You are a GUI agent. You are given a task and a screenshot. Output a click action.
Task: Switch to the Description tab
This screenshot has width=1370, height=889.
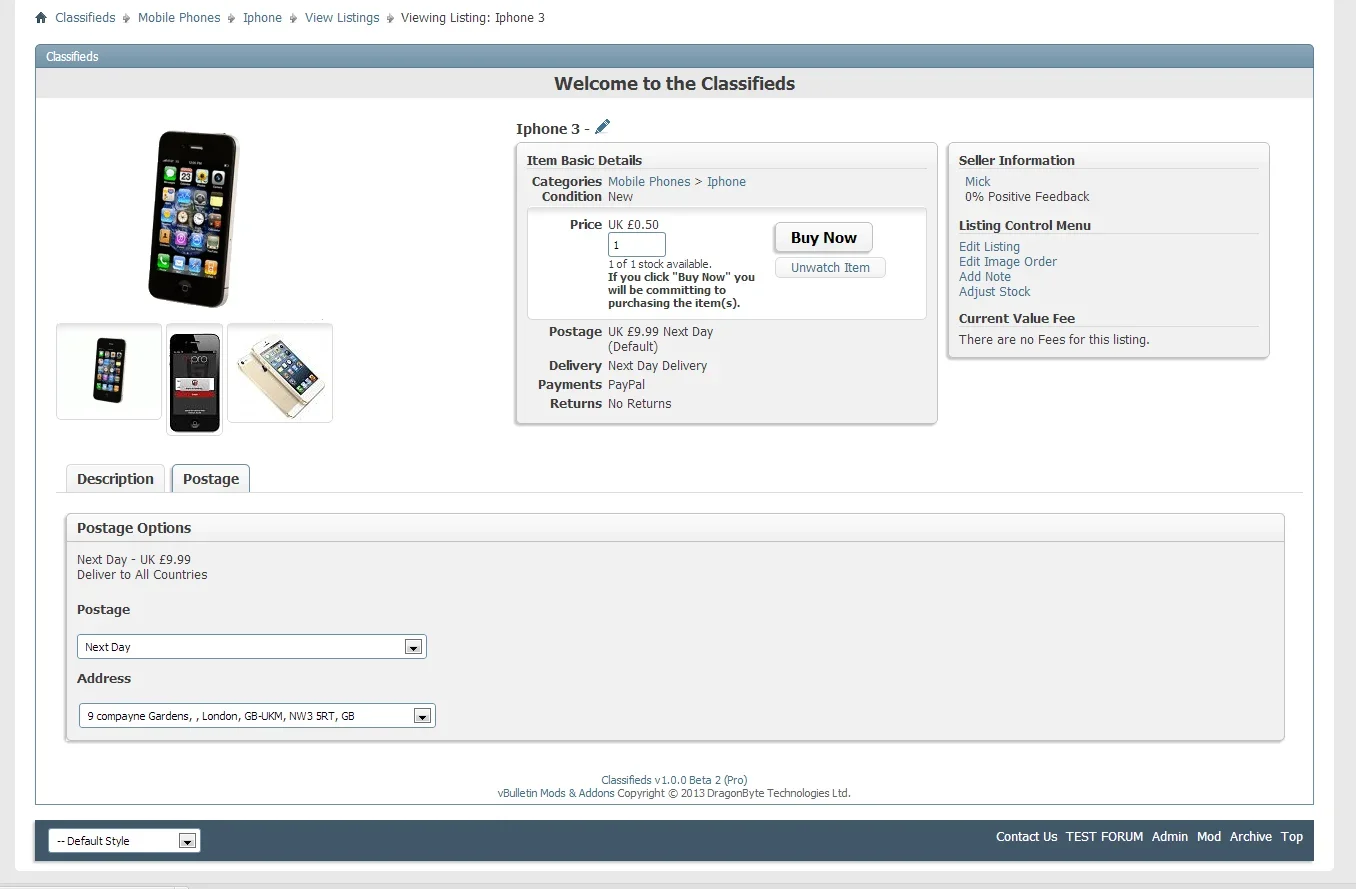(x=115, y=479)
